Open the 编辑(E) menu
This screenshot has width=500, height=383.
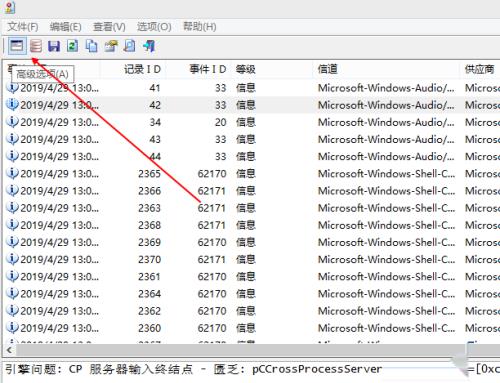66,27
